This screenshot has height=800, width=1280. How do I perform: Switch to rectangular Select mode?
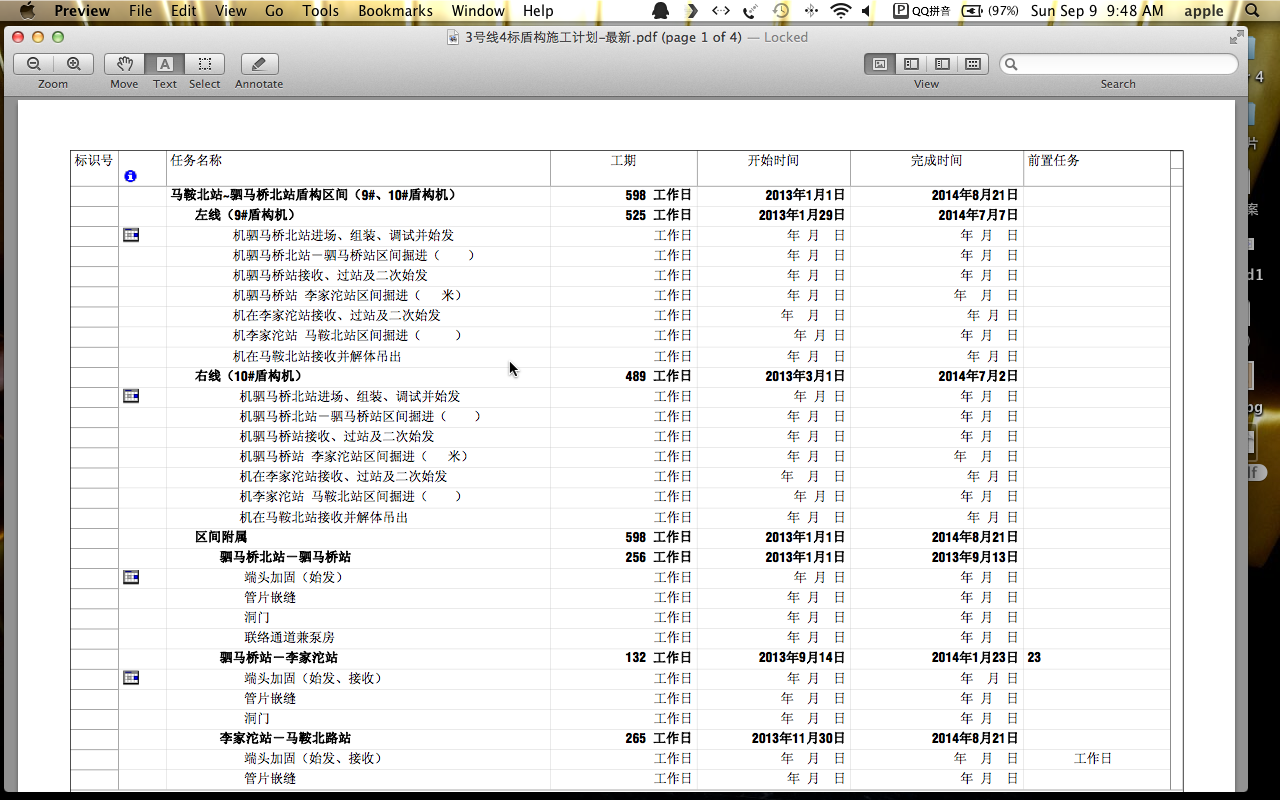pyautogui.click(x=204, y=63)
